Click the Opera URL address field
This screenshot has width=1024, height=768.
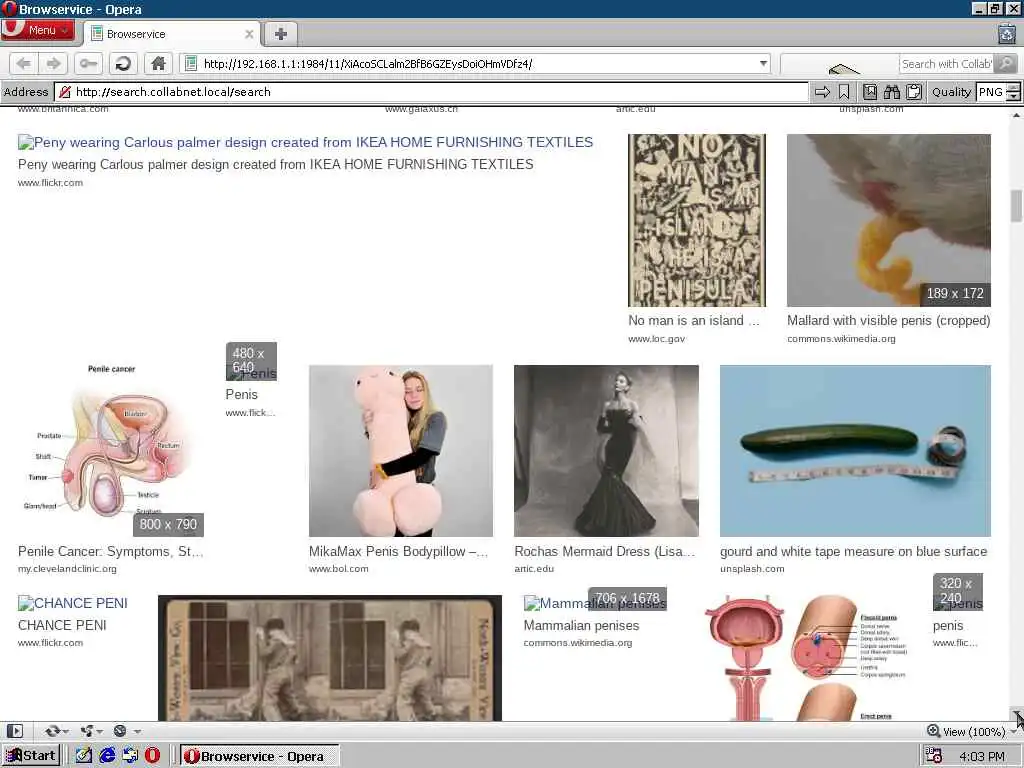tap(475, 63)
